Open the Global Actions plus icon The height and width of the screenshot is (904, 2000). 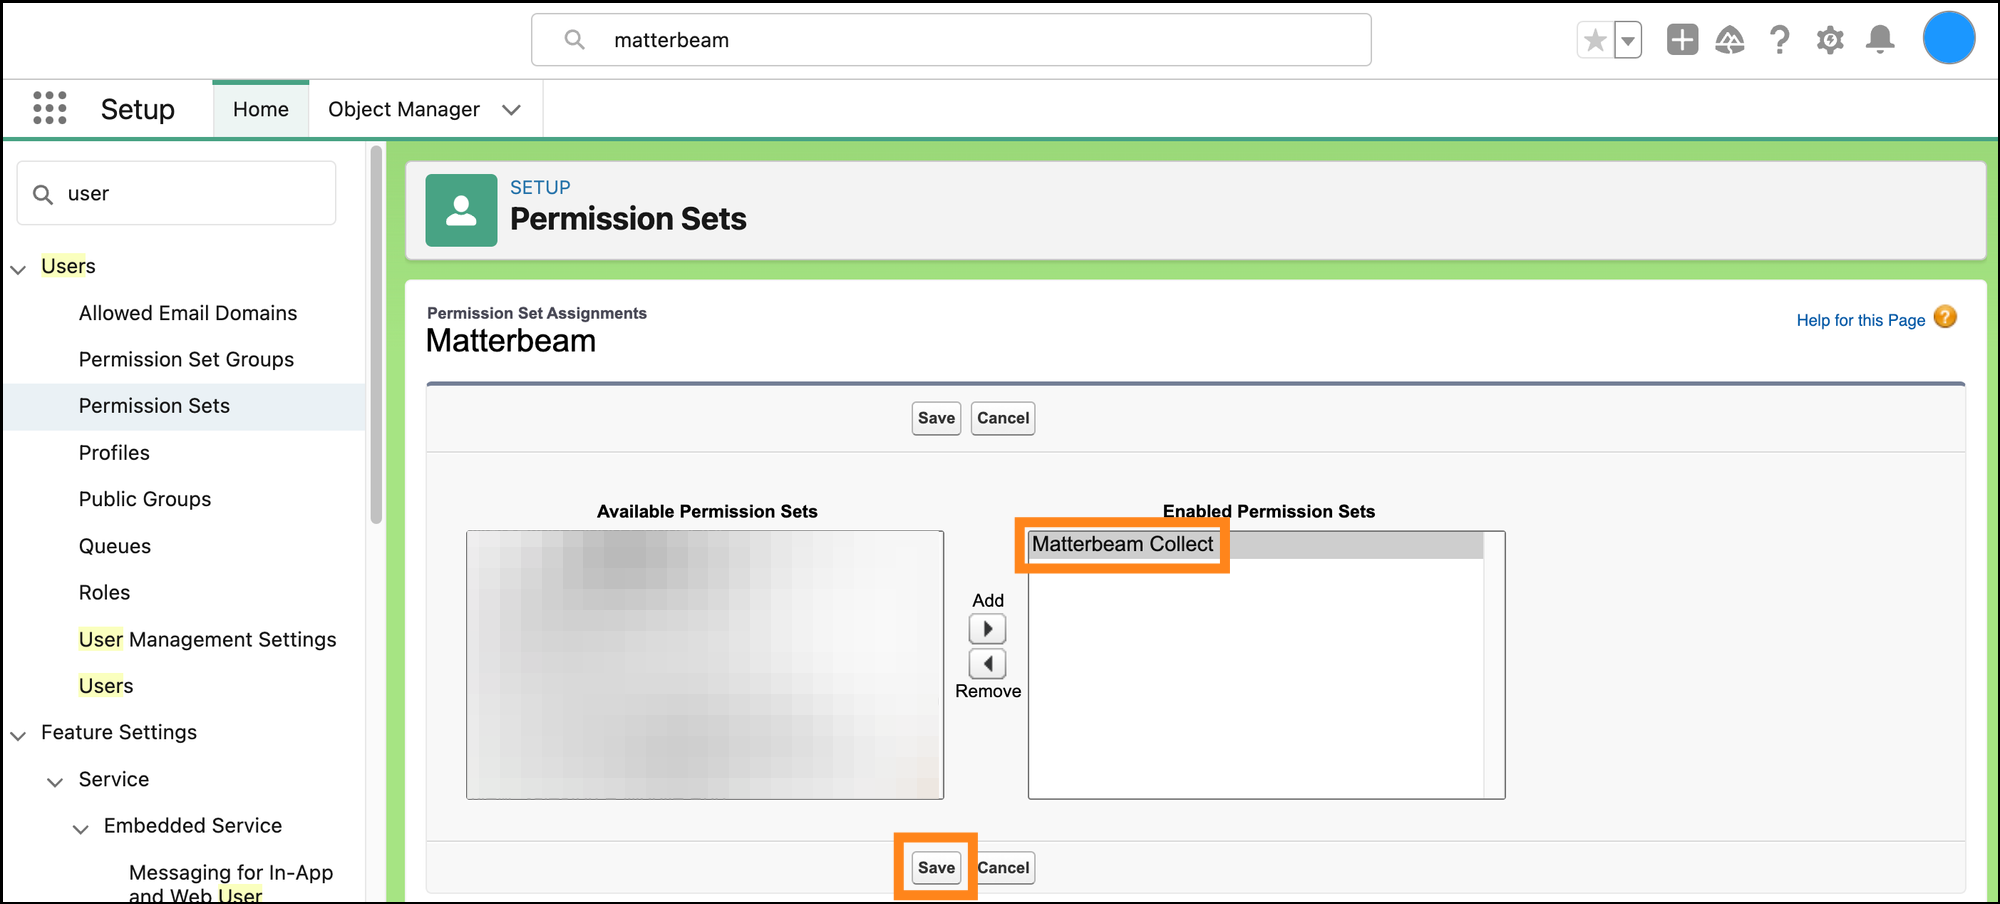point(1682,40)
